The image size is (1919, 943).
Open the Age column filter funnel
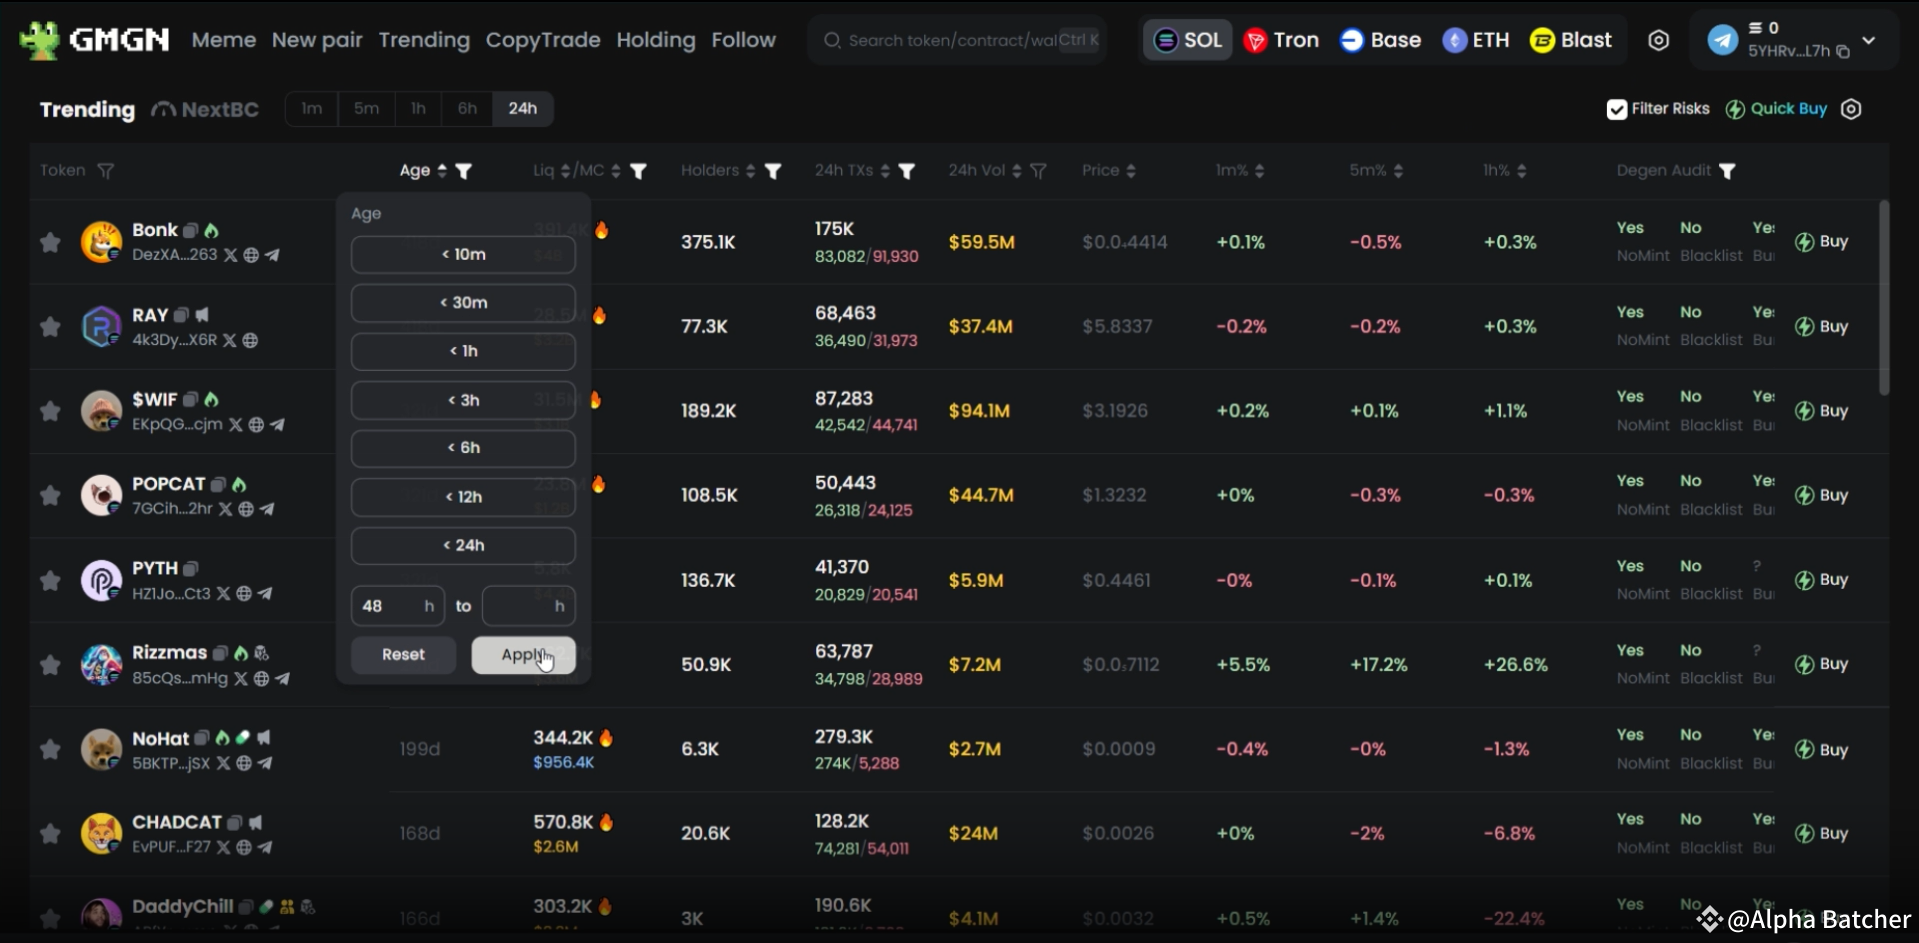463,171
